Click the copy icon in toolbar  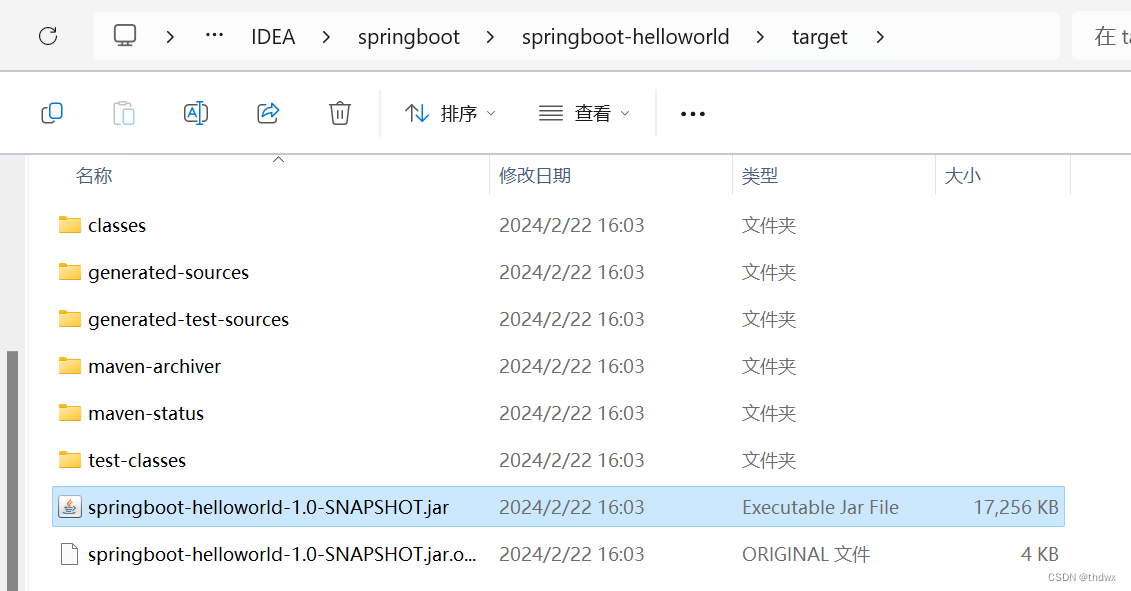[52, 113]
